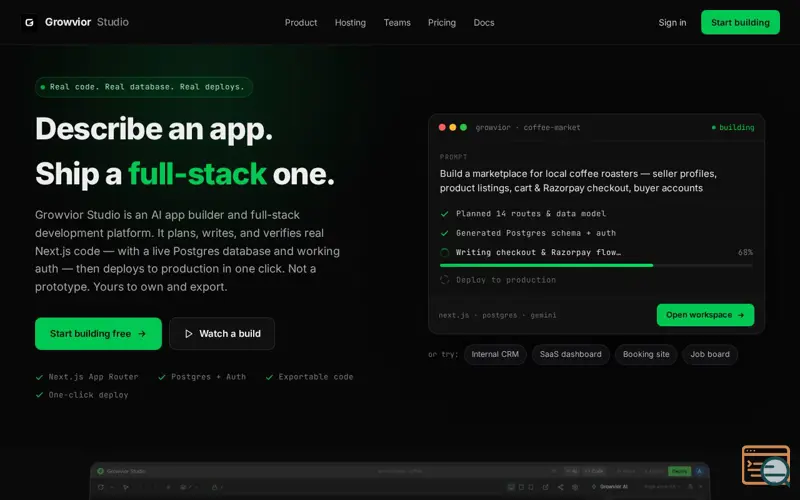
Task: Click the 'Postgres + Auth' feature text
Action: point(208,377)
